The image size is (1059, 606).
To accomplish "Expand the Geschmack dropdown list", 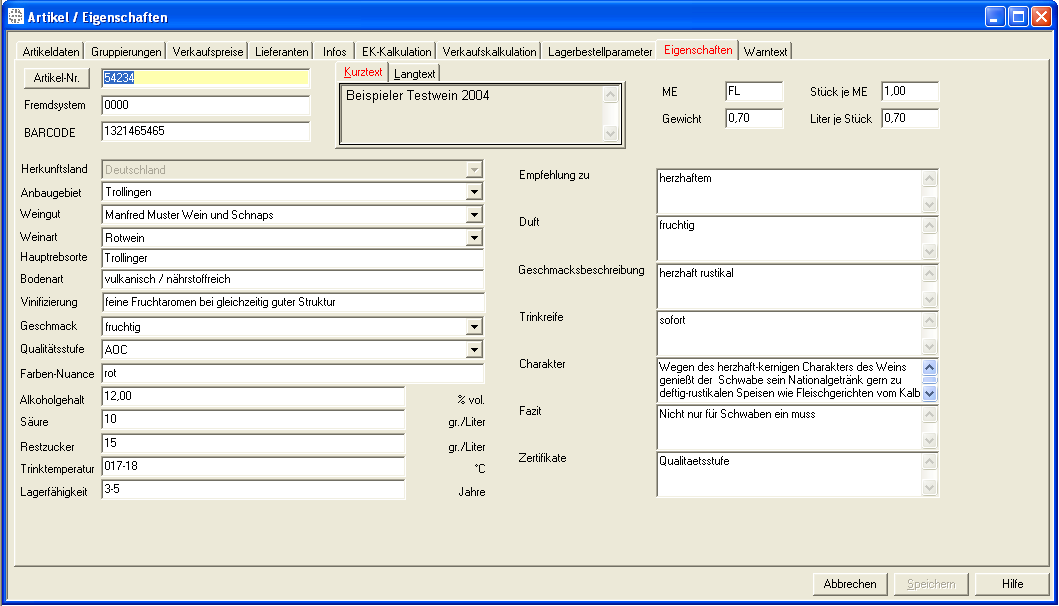I will (474, 327).
